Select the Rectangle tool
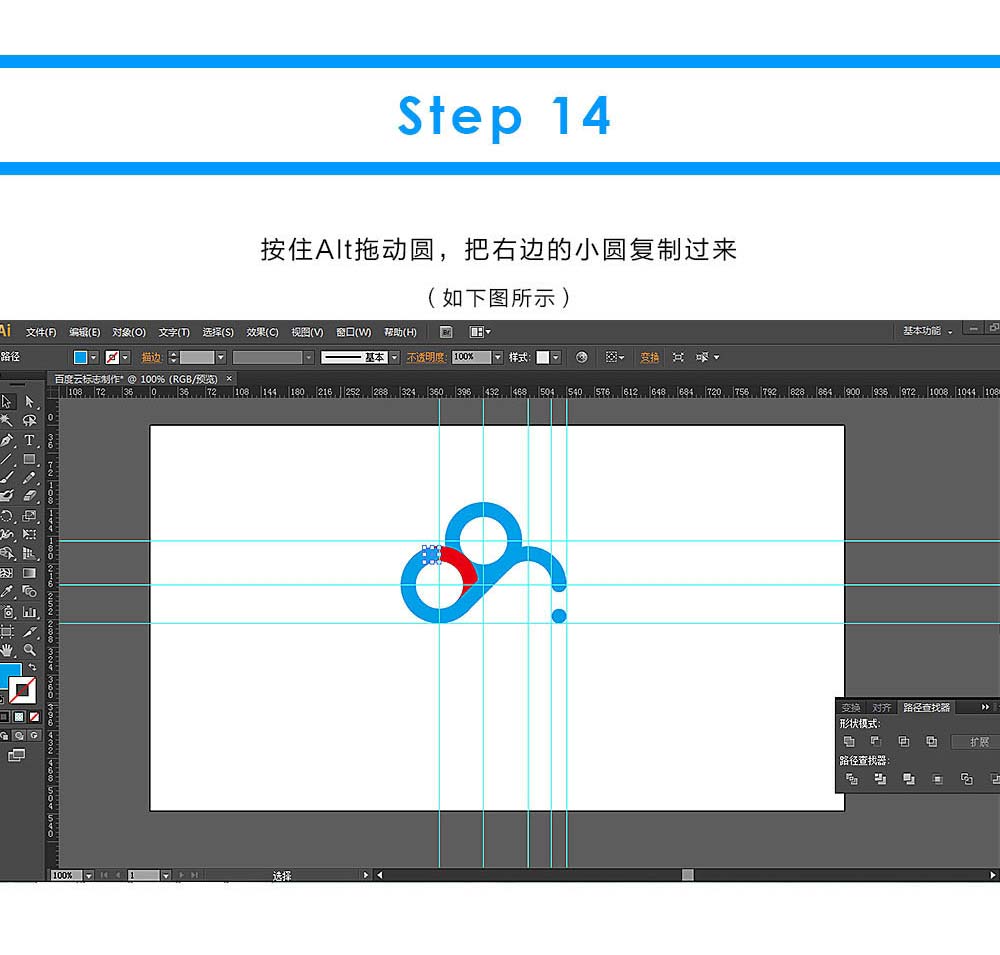Viewport: 1000px width, 955px height. [29, 459]
